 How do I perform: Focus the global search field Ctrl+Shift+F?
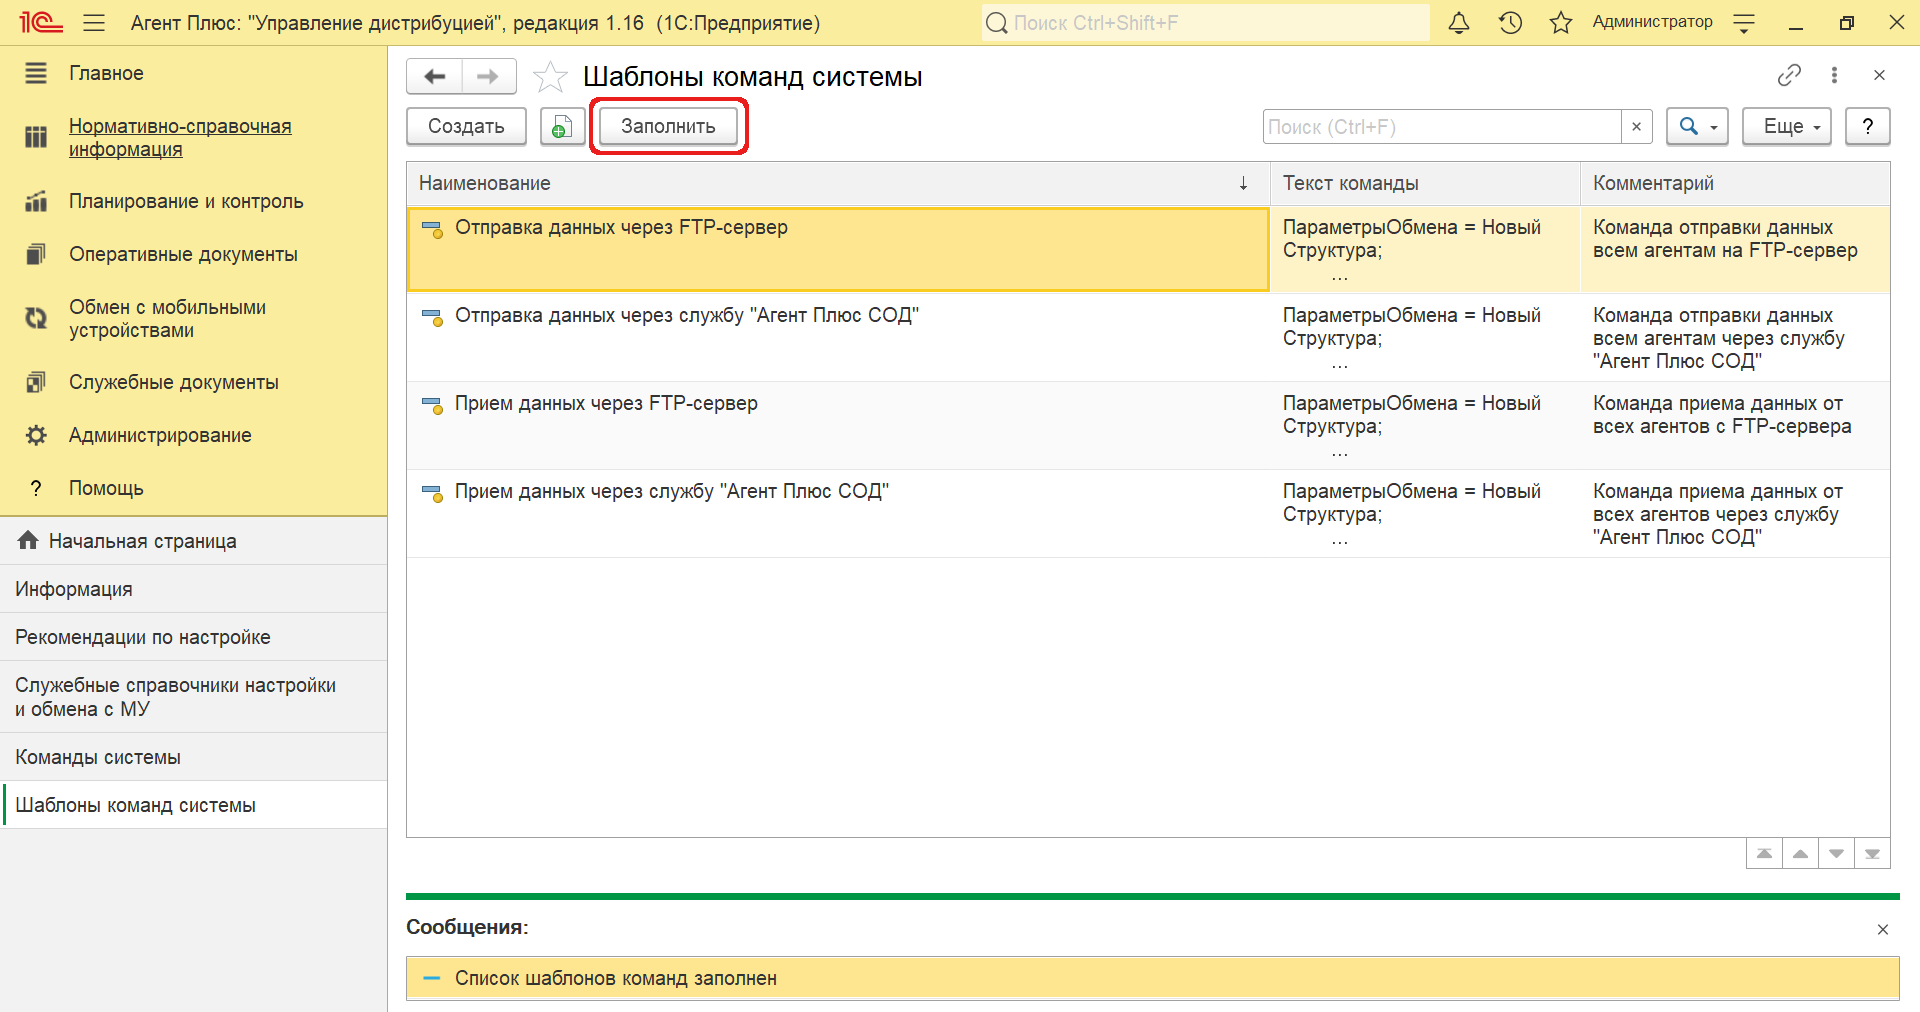pyautogui.click(x=1205, y=22)
